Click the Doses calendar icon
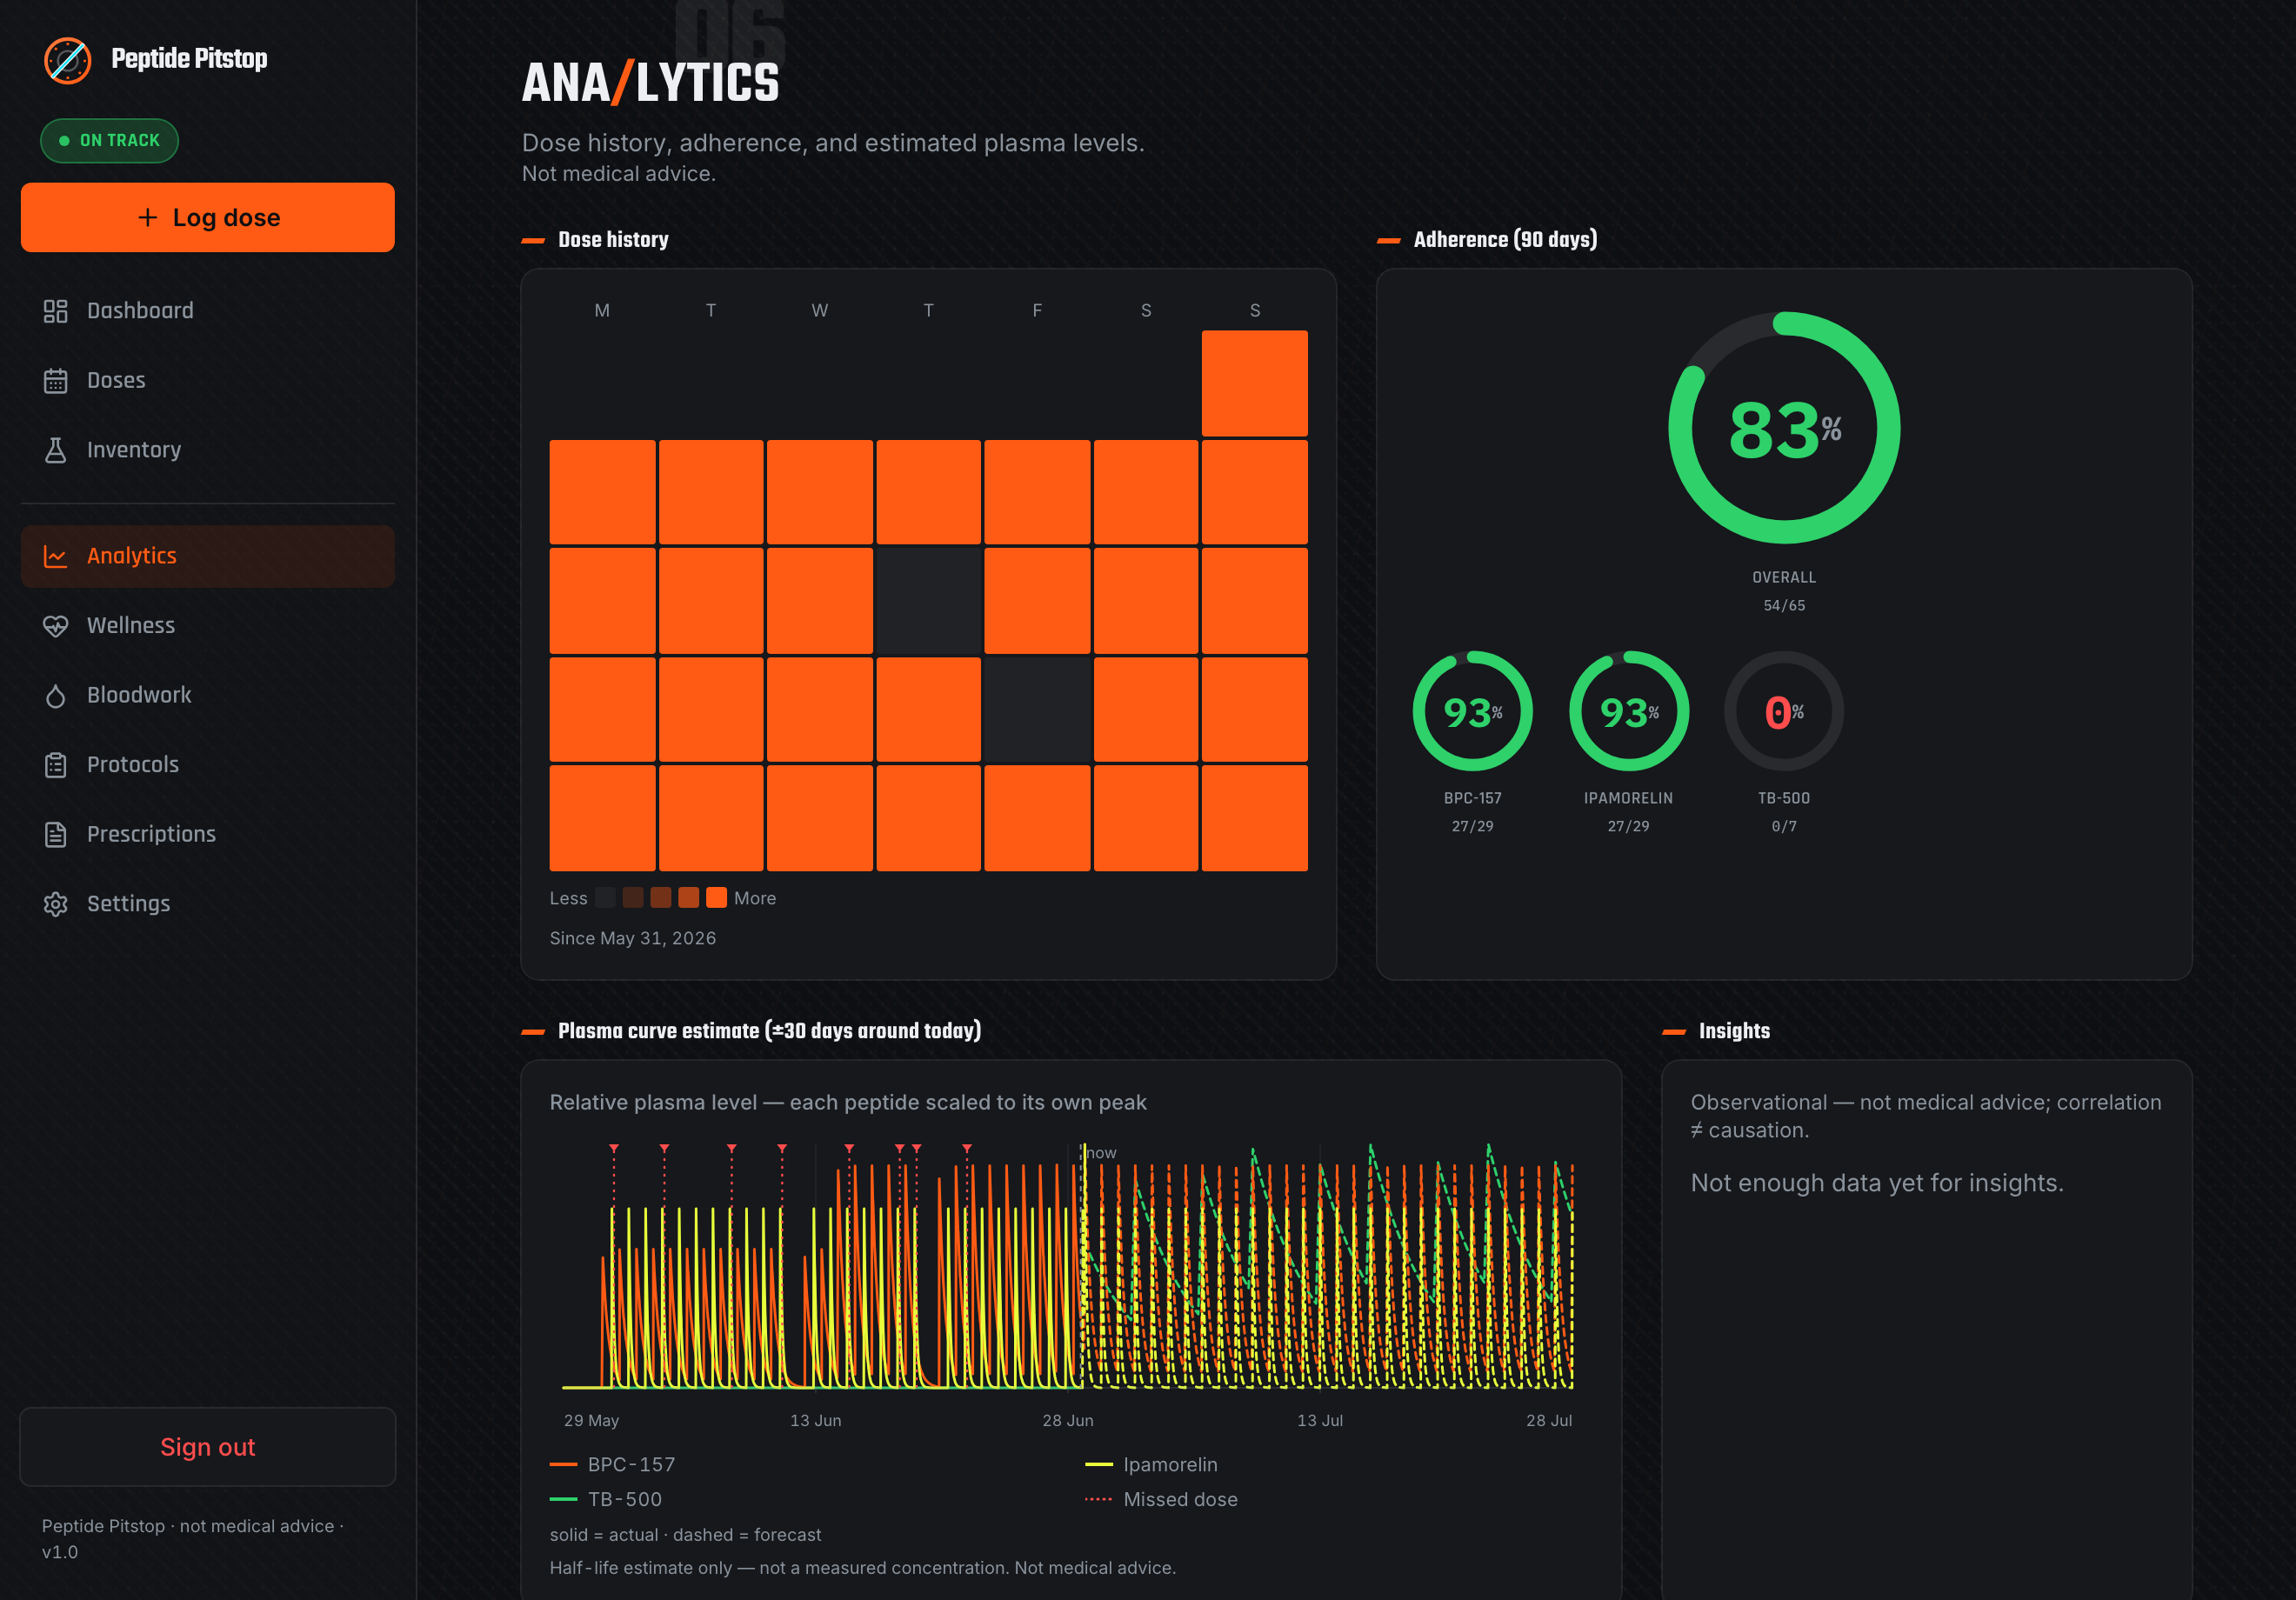 [55, 381]
